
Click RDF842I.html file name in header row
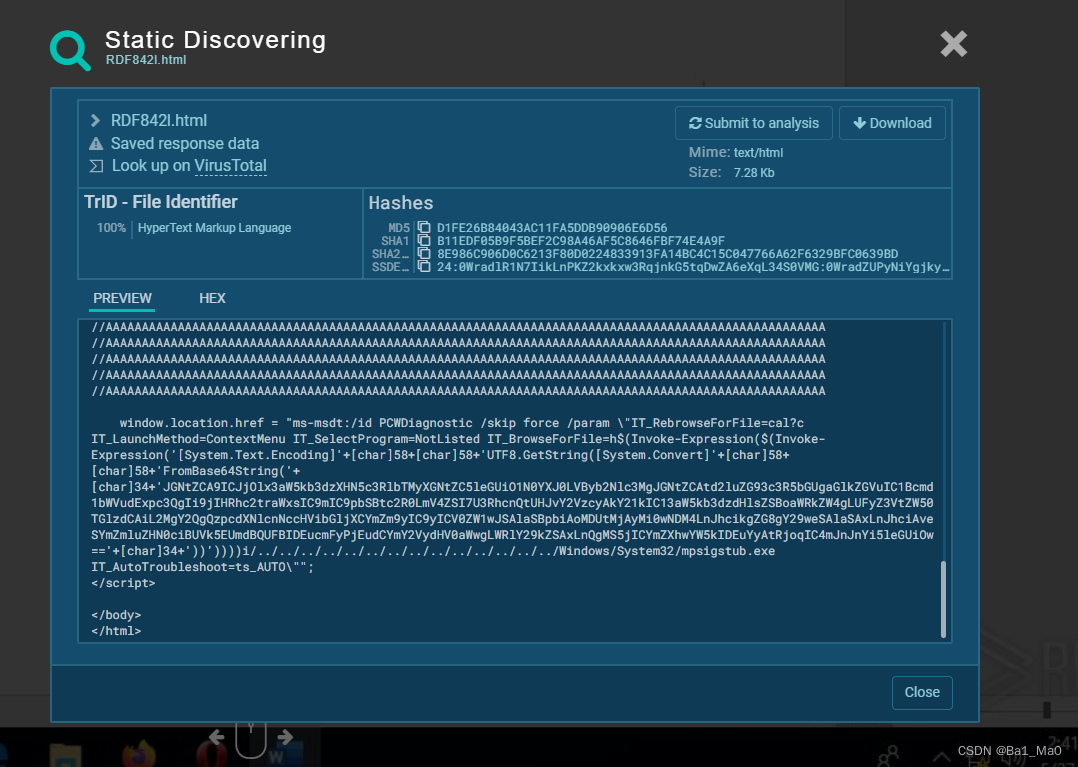pyautogui.click(x=159, y=121)
